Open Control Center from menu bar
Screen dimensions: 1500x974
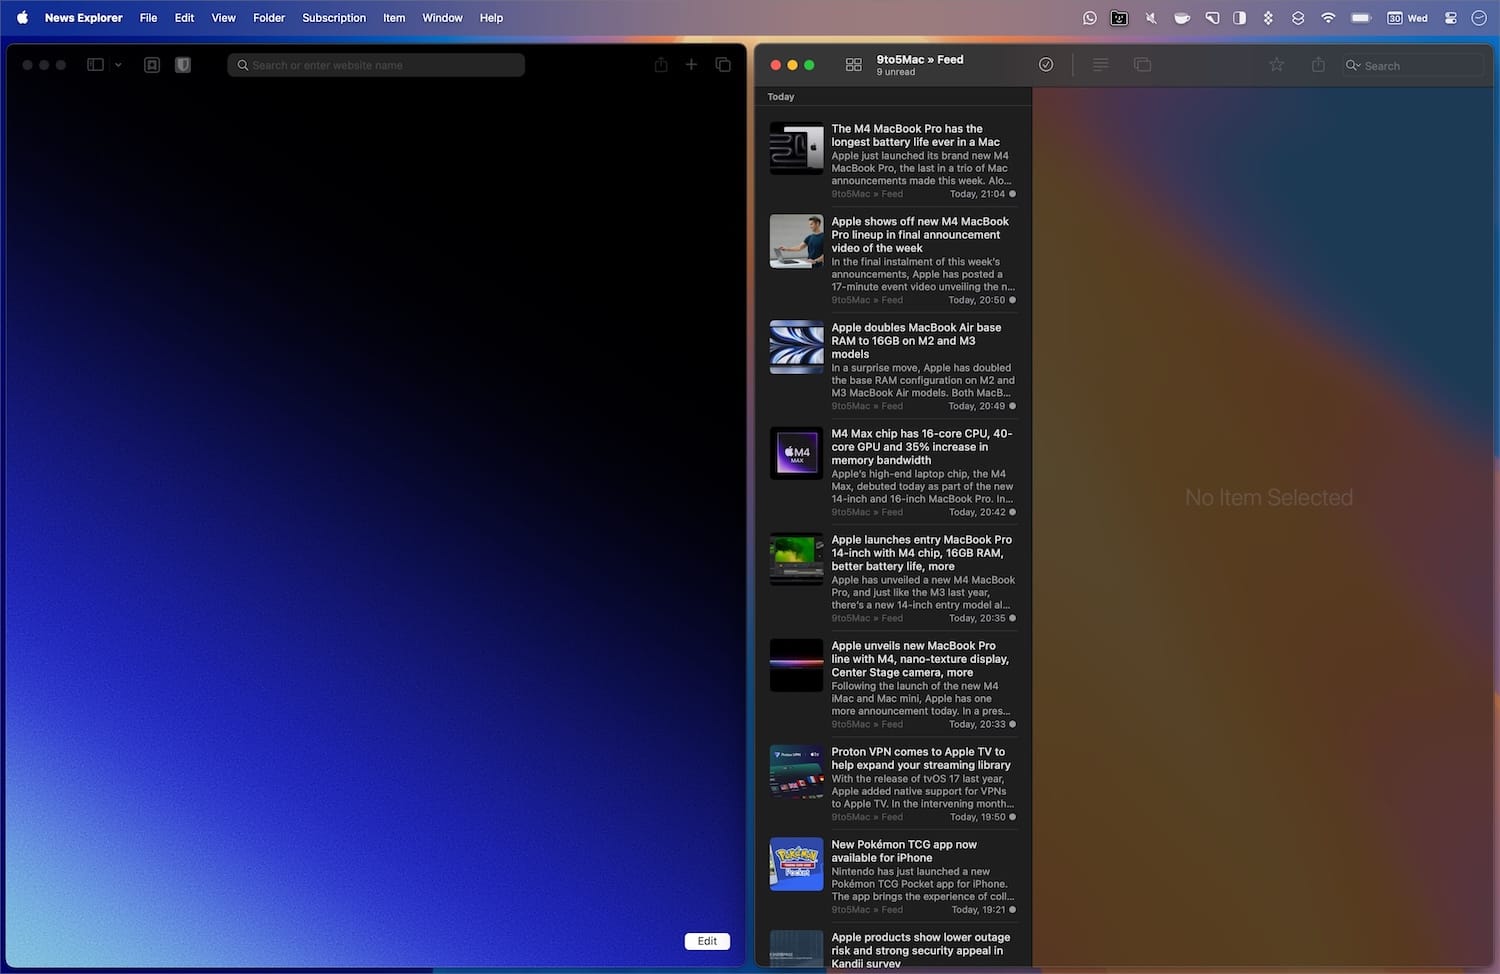coord(1451,18)
